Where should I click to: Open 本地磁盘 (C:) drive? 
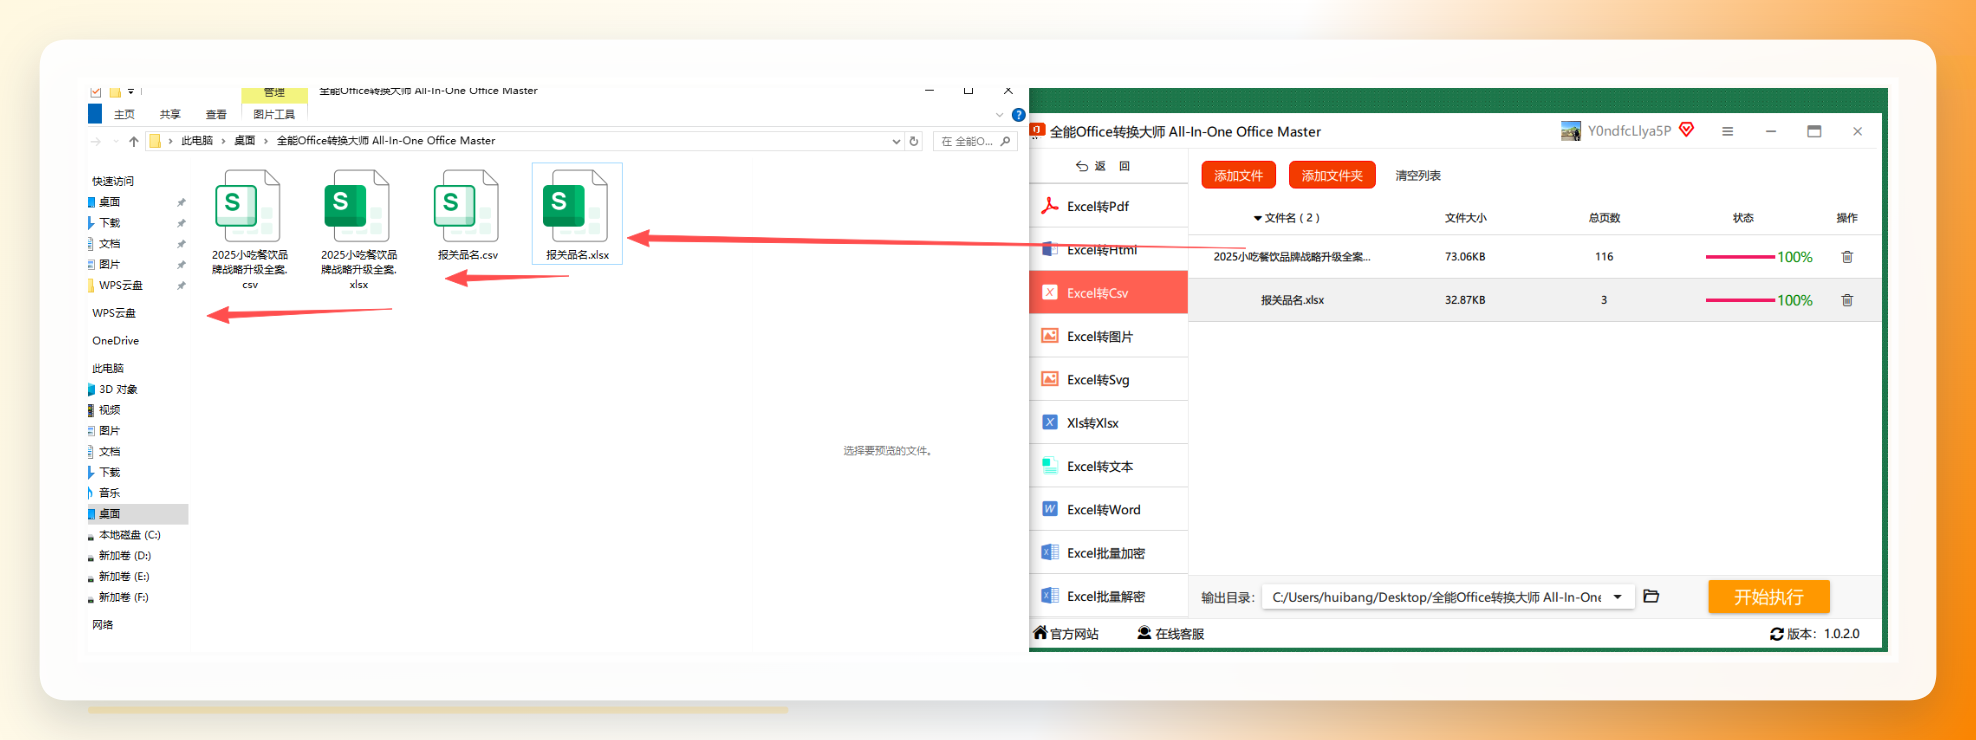(x=129, y=535)
